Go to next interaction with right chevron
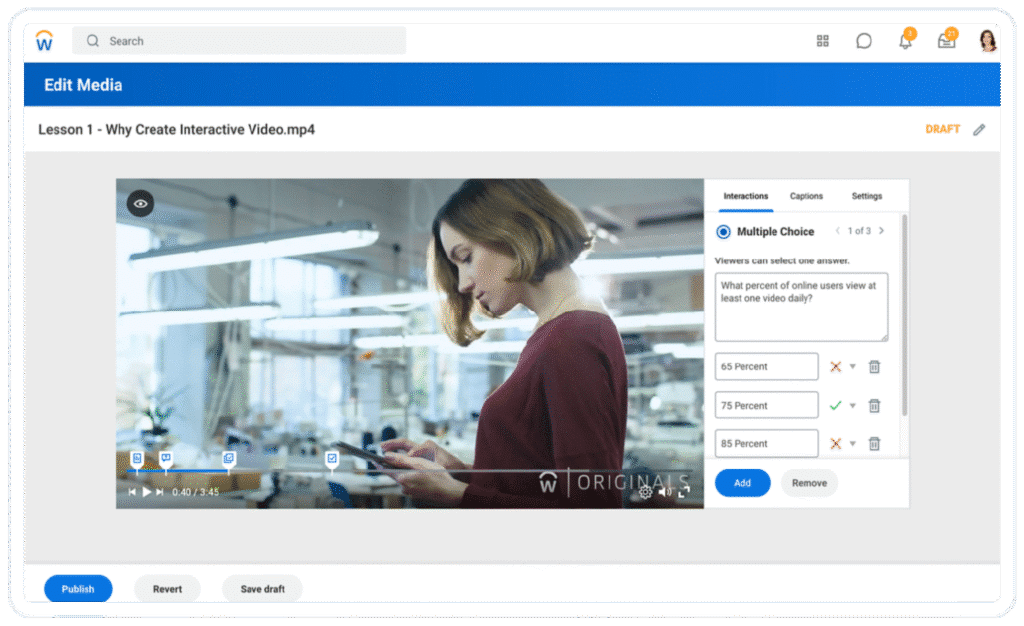 [x=881, y=231]
